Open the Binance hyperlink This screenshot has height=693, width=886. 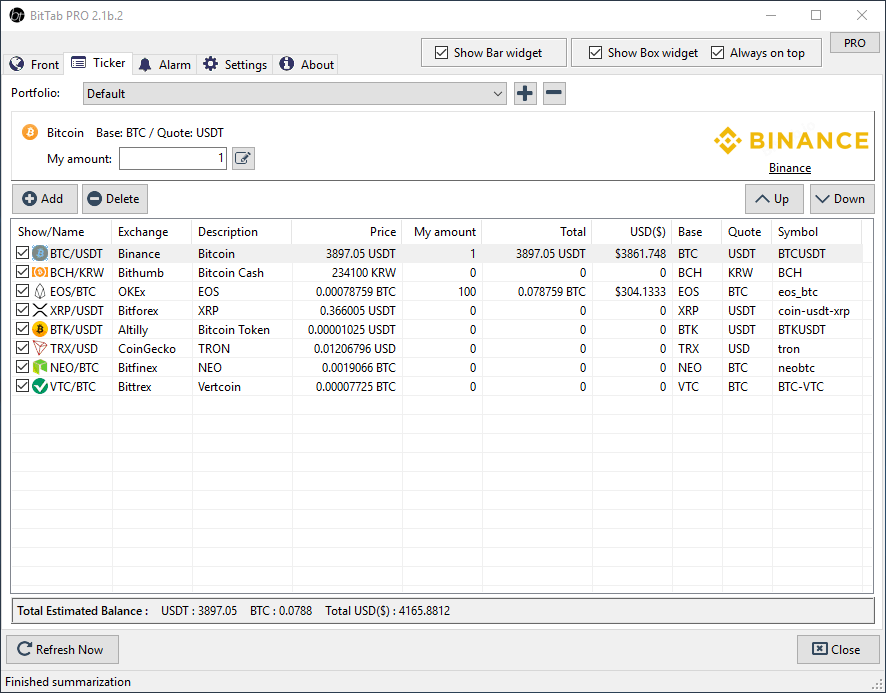(789, 167)
